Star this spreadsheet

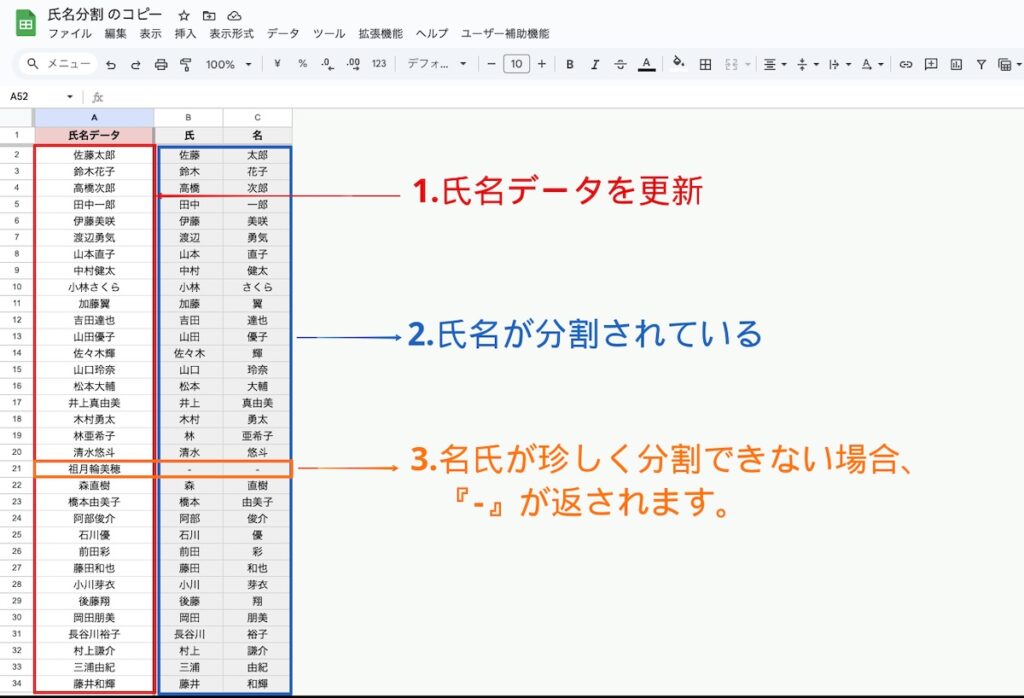point(184,16)
